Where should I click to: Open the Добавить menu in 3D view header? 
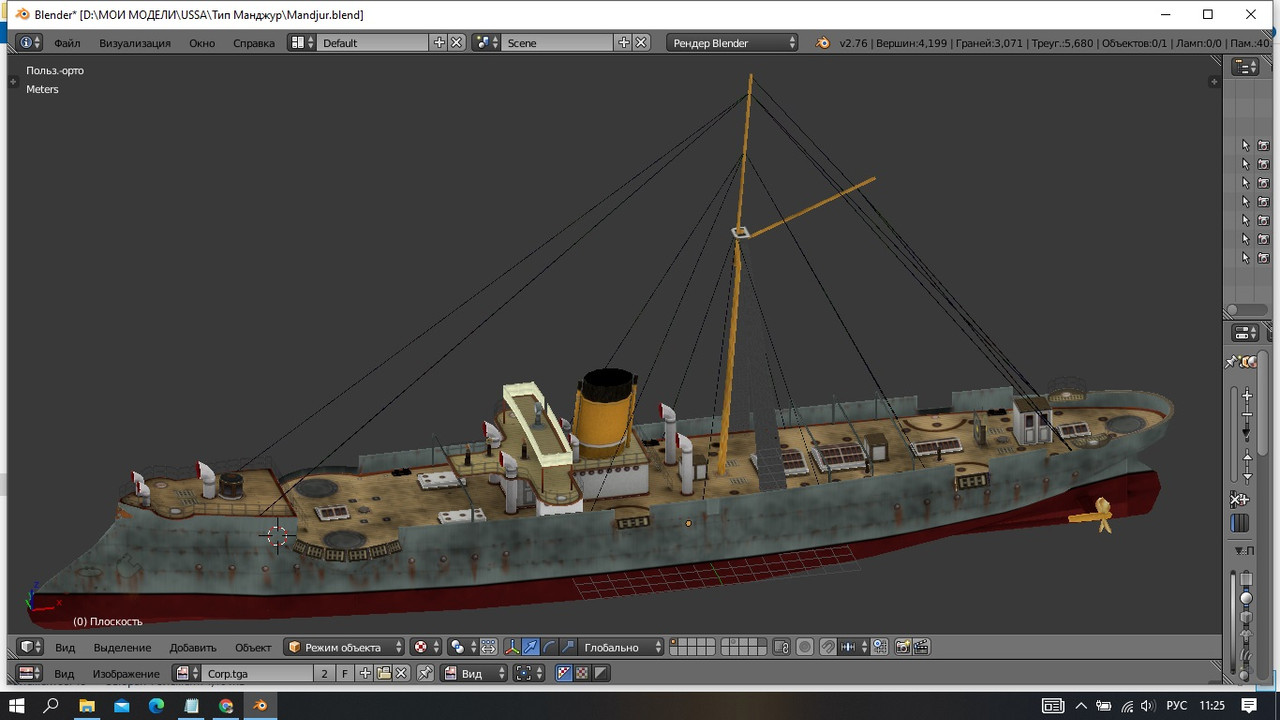pyautogui.click(x=193, y=647)
